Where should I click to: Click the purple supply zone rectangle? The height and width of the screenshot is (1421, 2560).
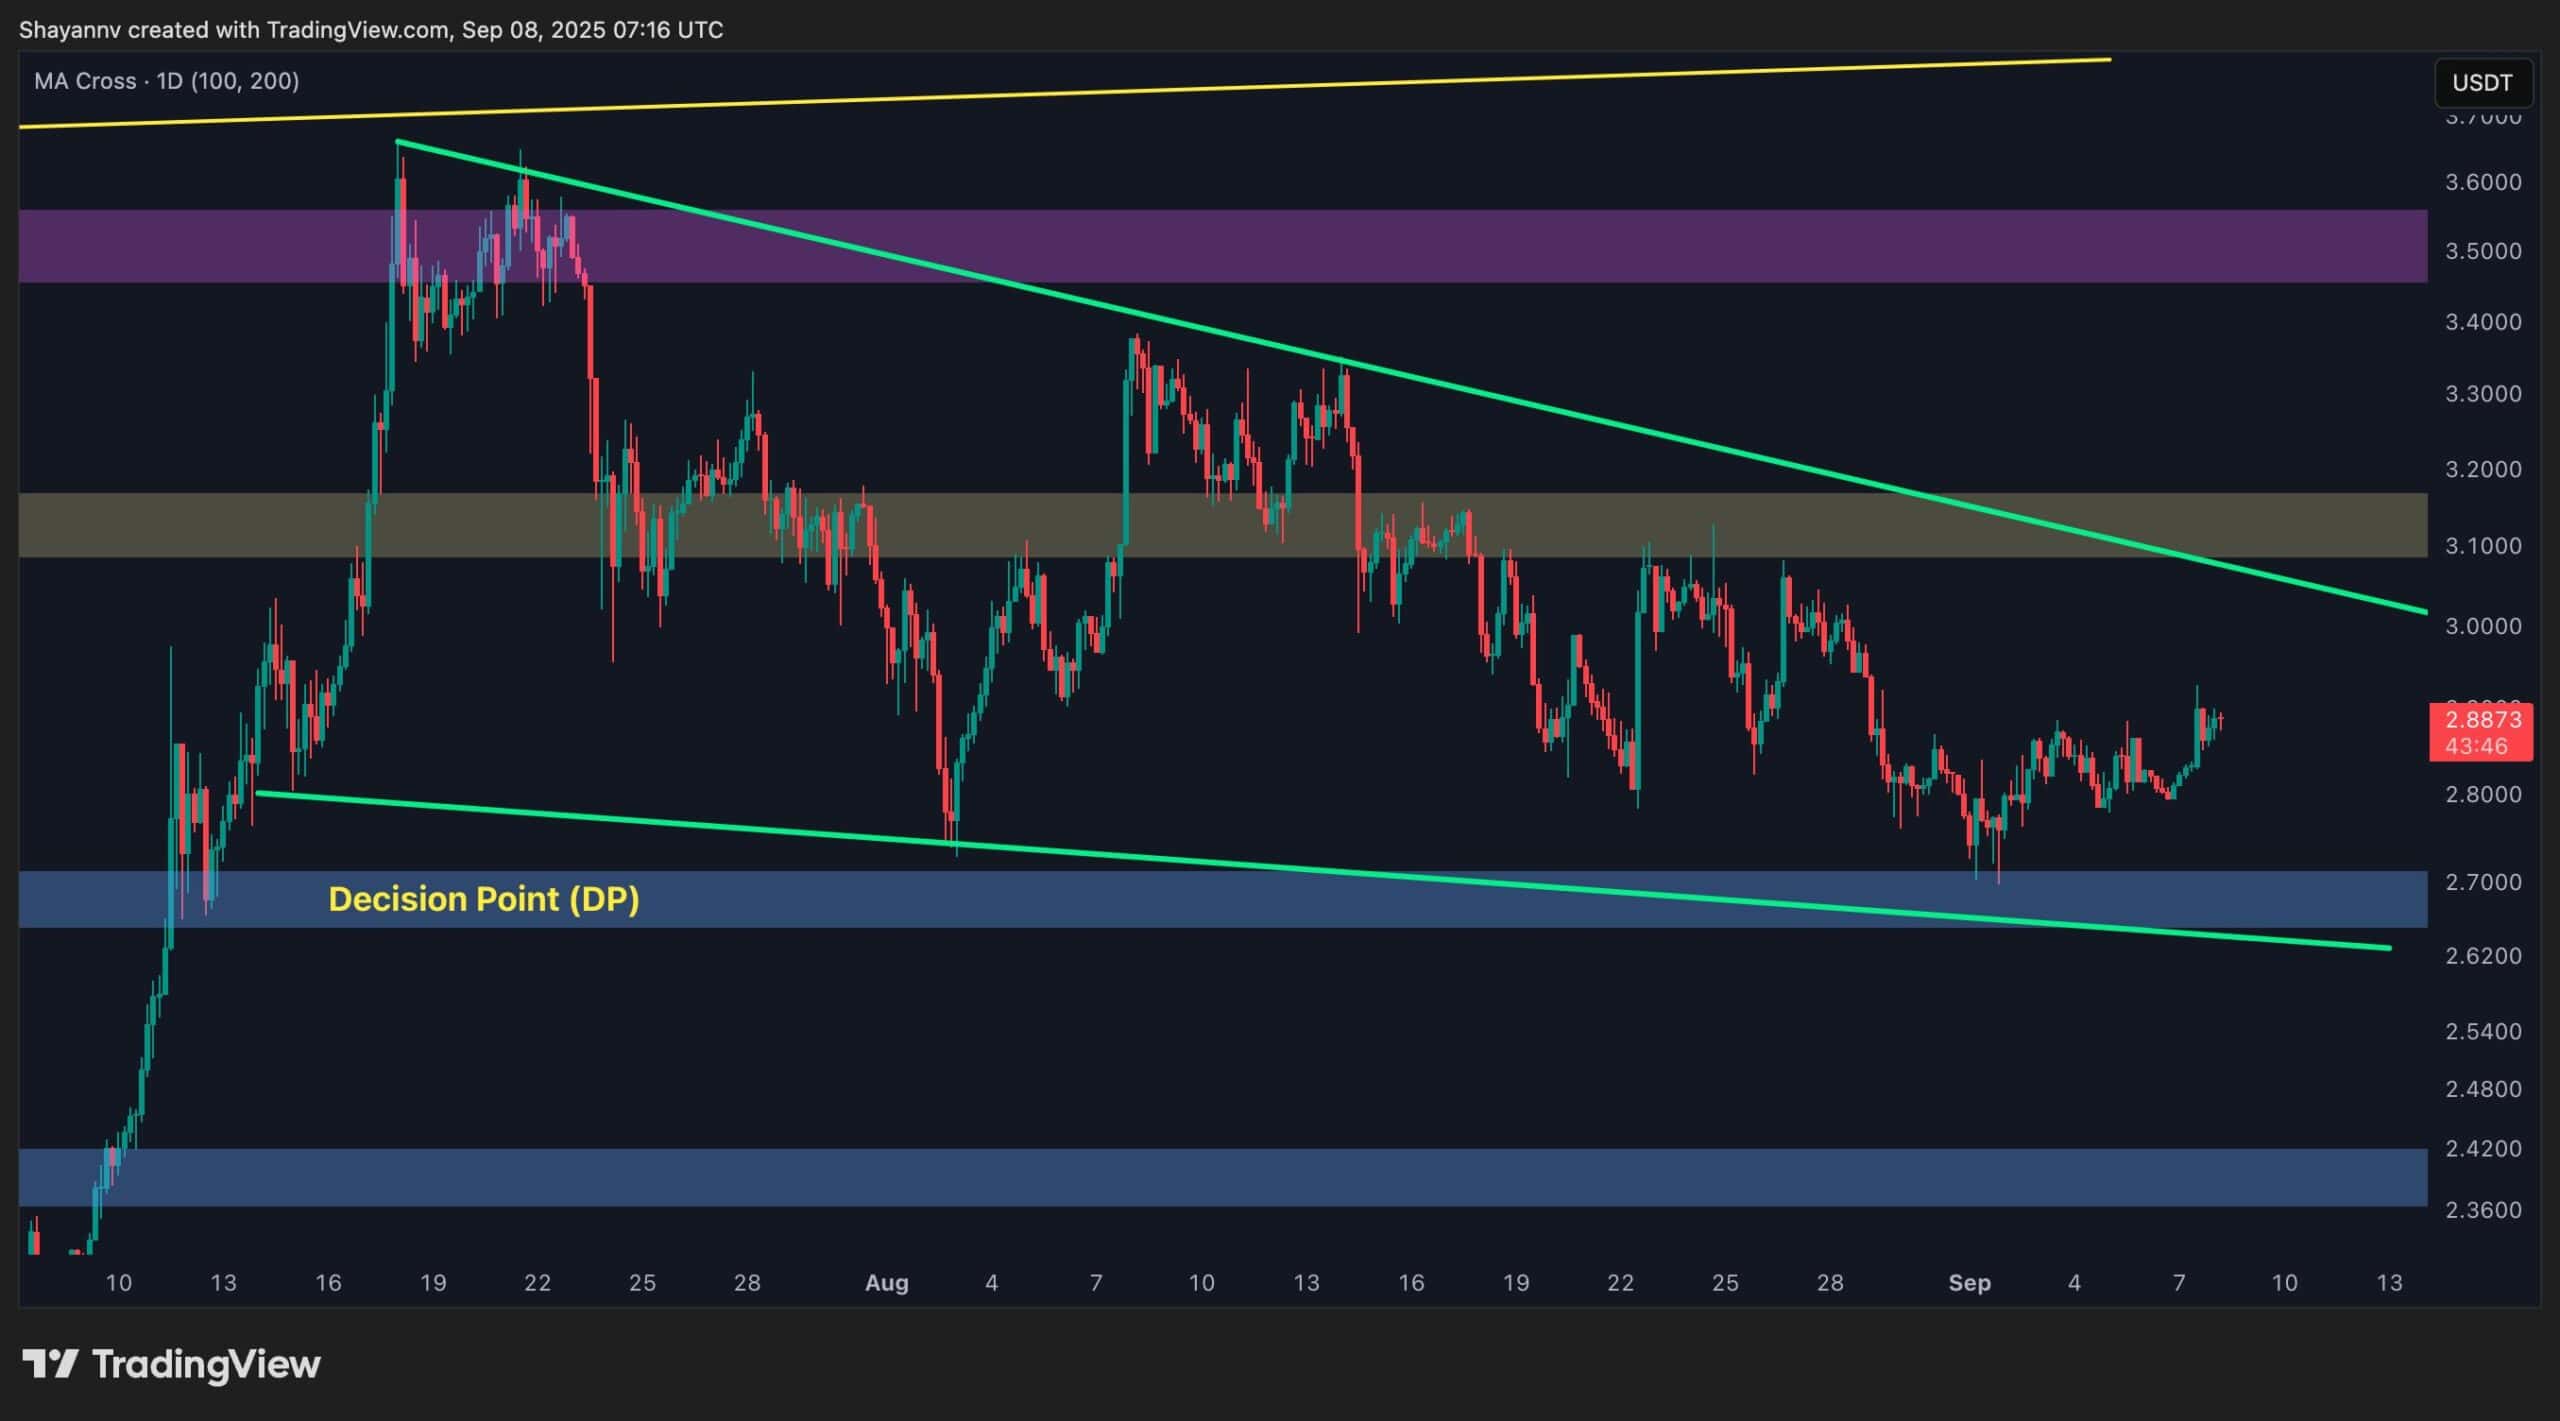click(1400, 246)
